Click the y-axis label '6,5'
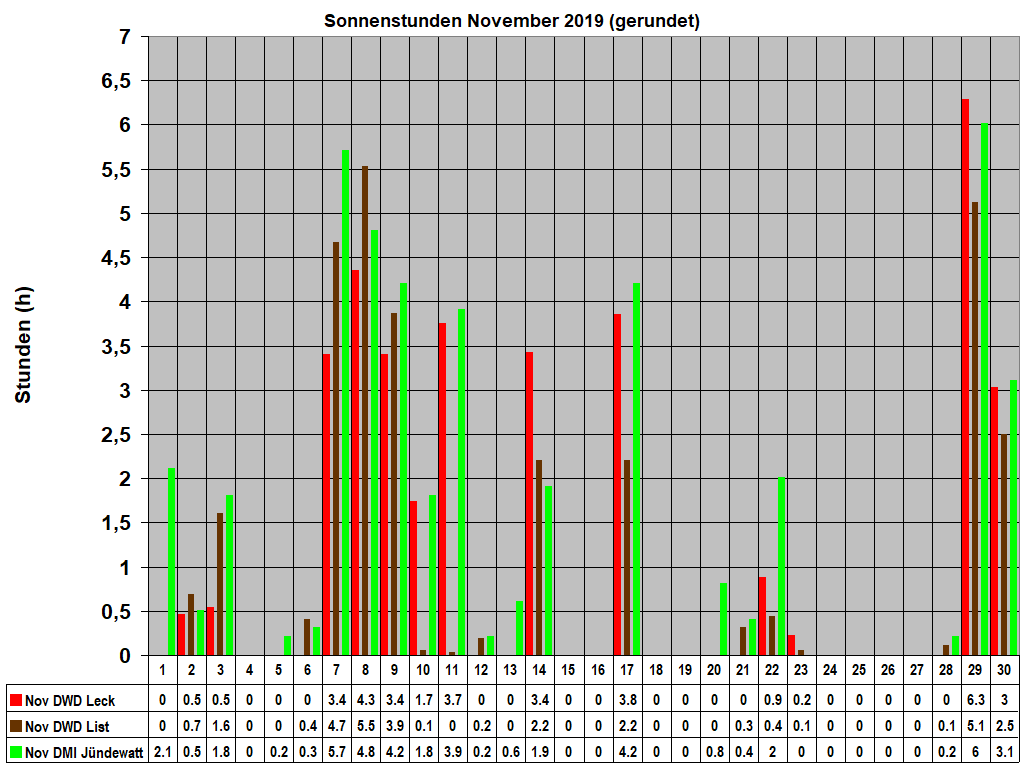The height and width of the screenshot is (768, 1024). [116, 81]
